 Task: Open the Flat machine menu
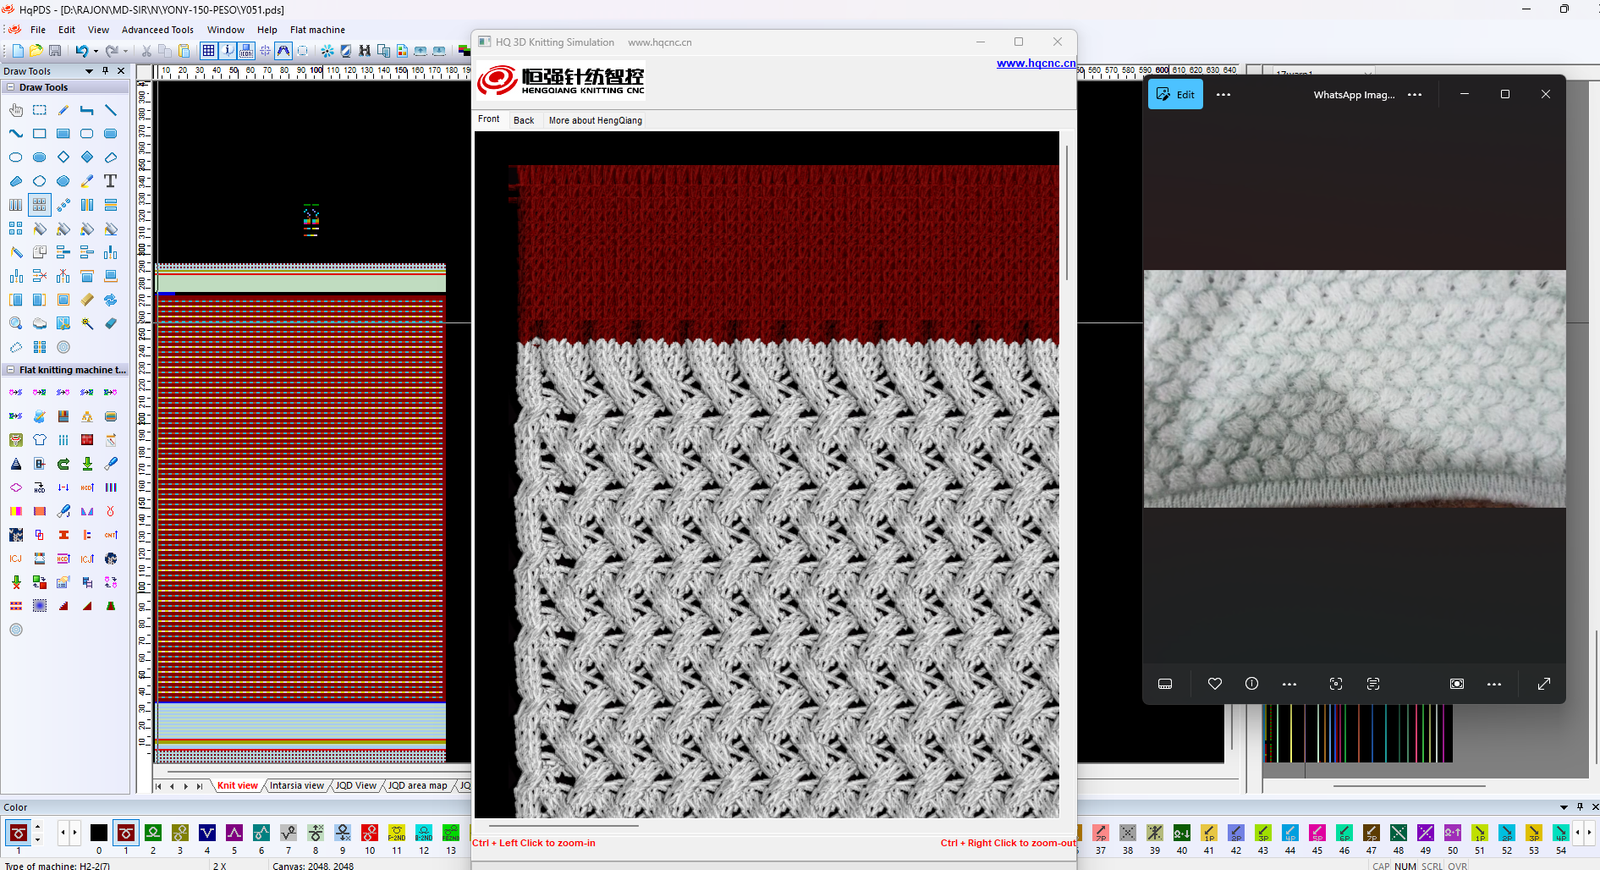pyautogui.click(x=317, y=30)
